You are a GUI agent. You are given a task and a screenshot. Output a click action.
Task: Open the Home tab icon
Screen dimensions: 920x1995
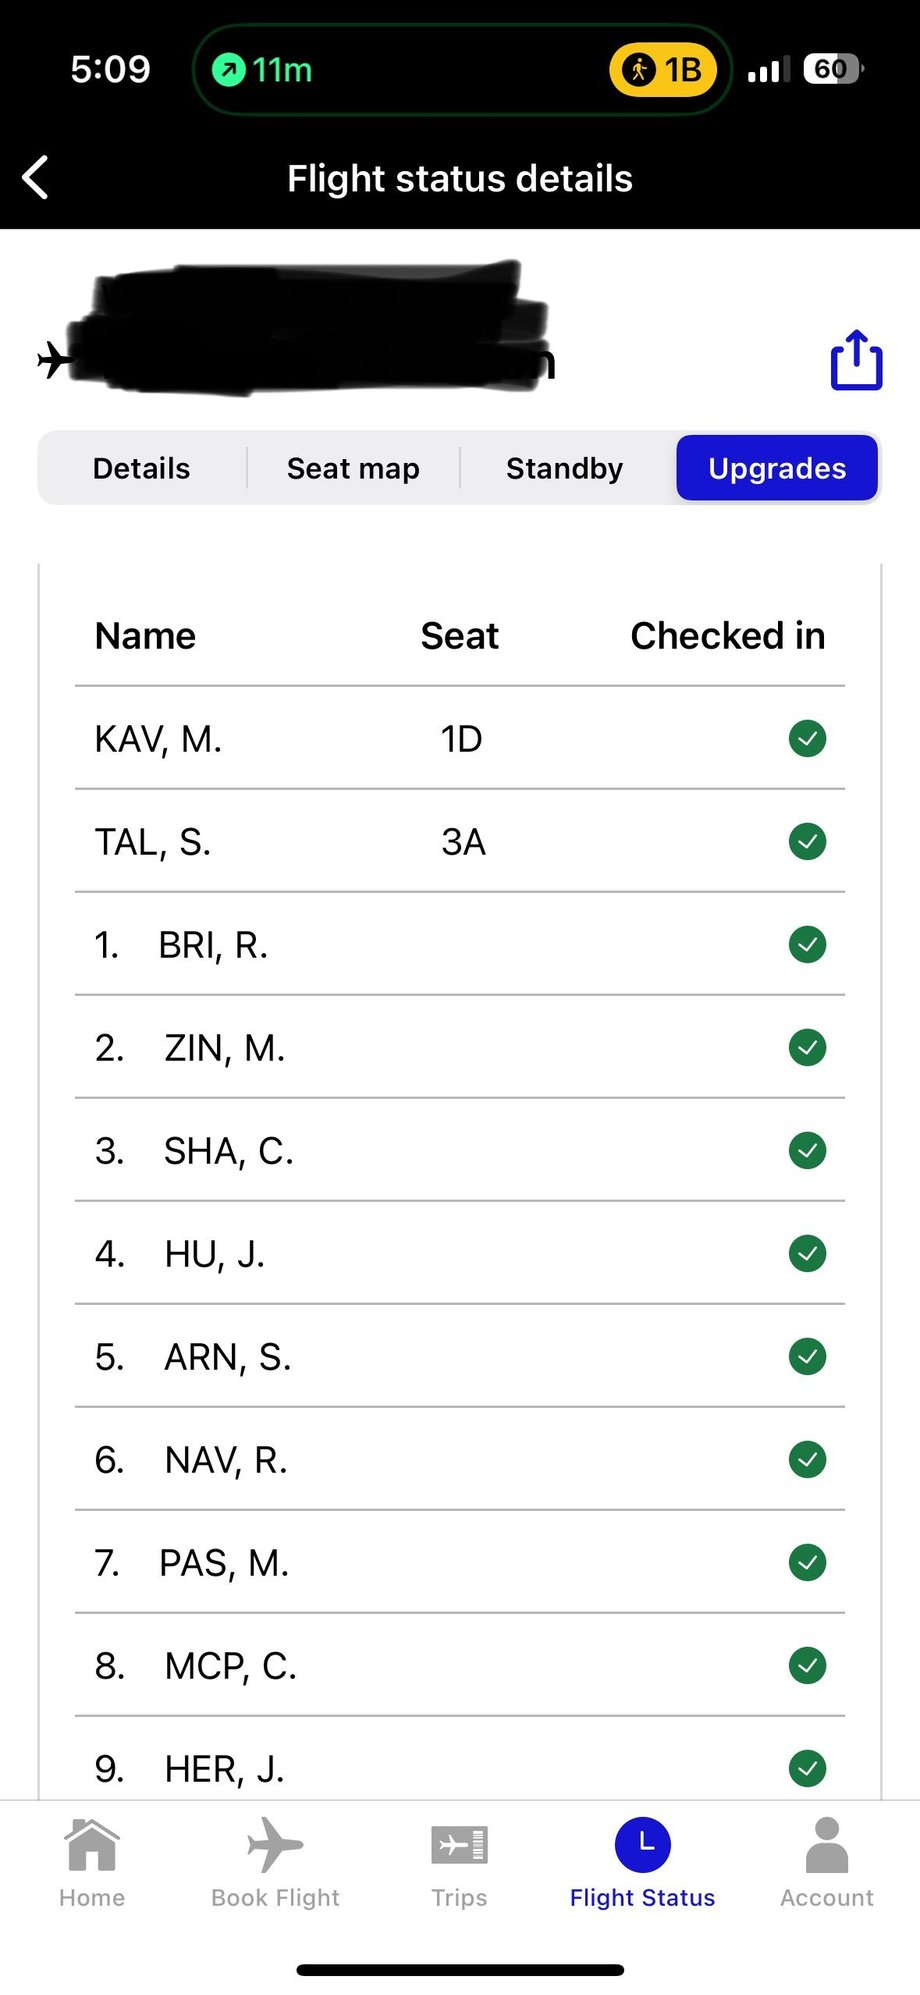coord(92,1845)
